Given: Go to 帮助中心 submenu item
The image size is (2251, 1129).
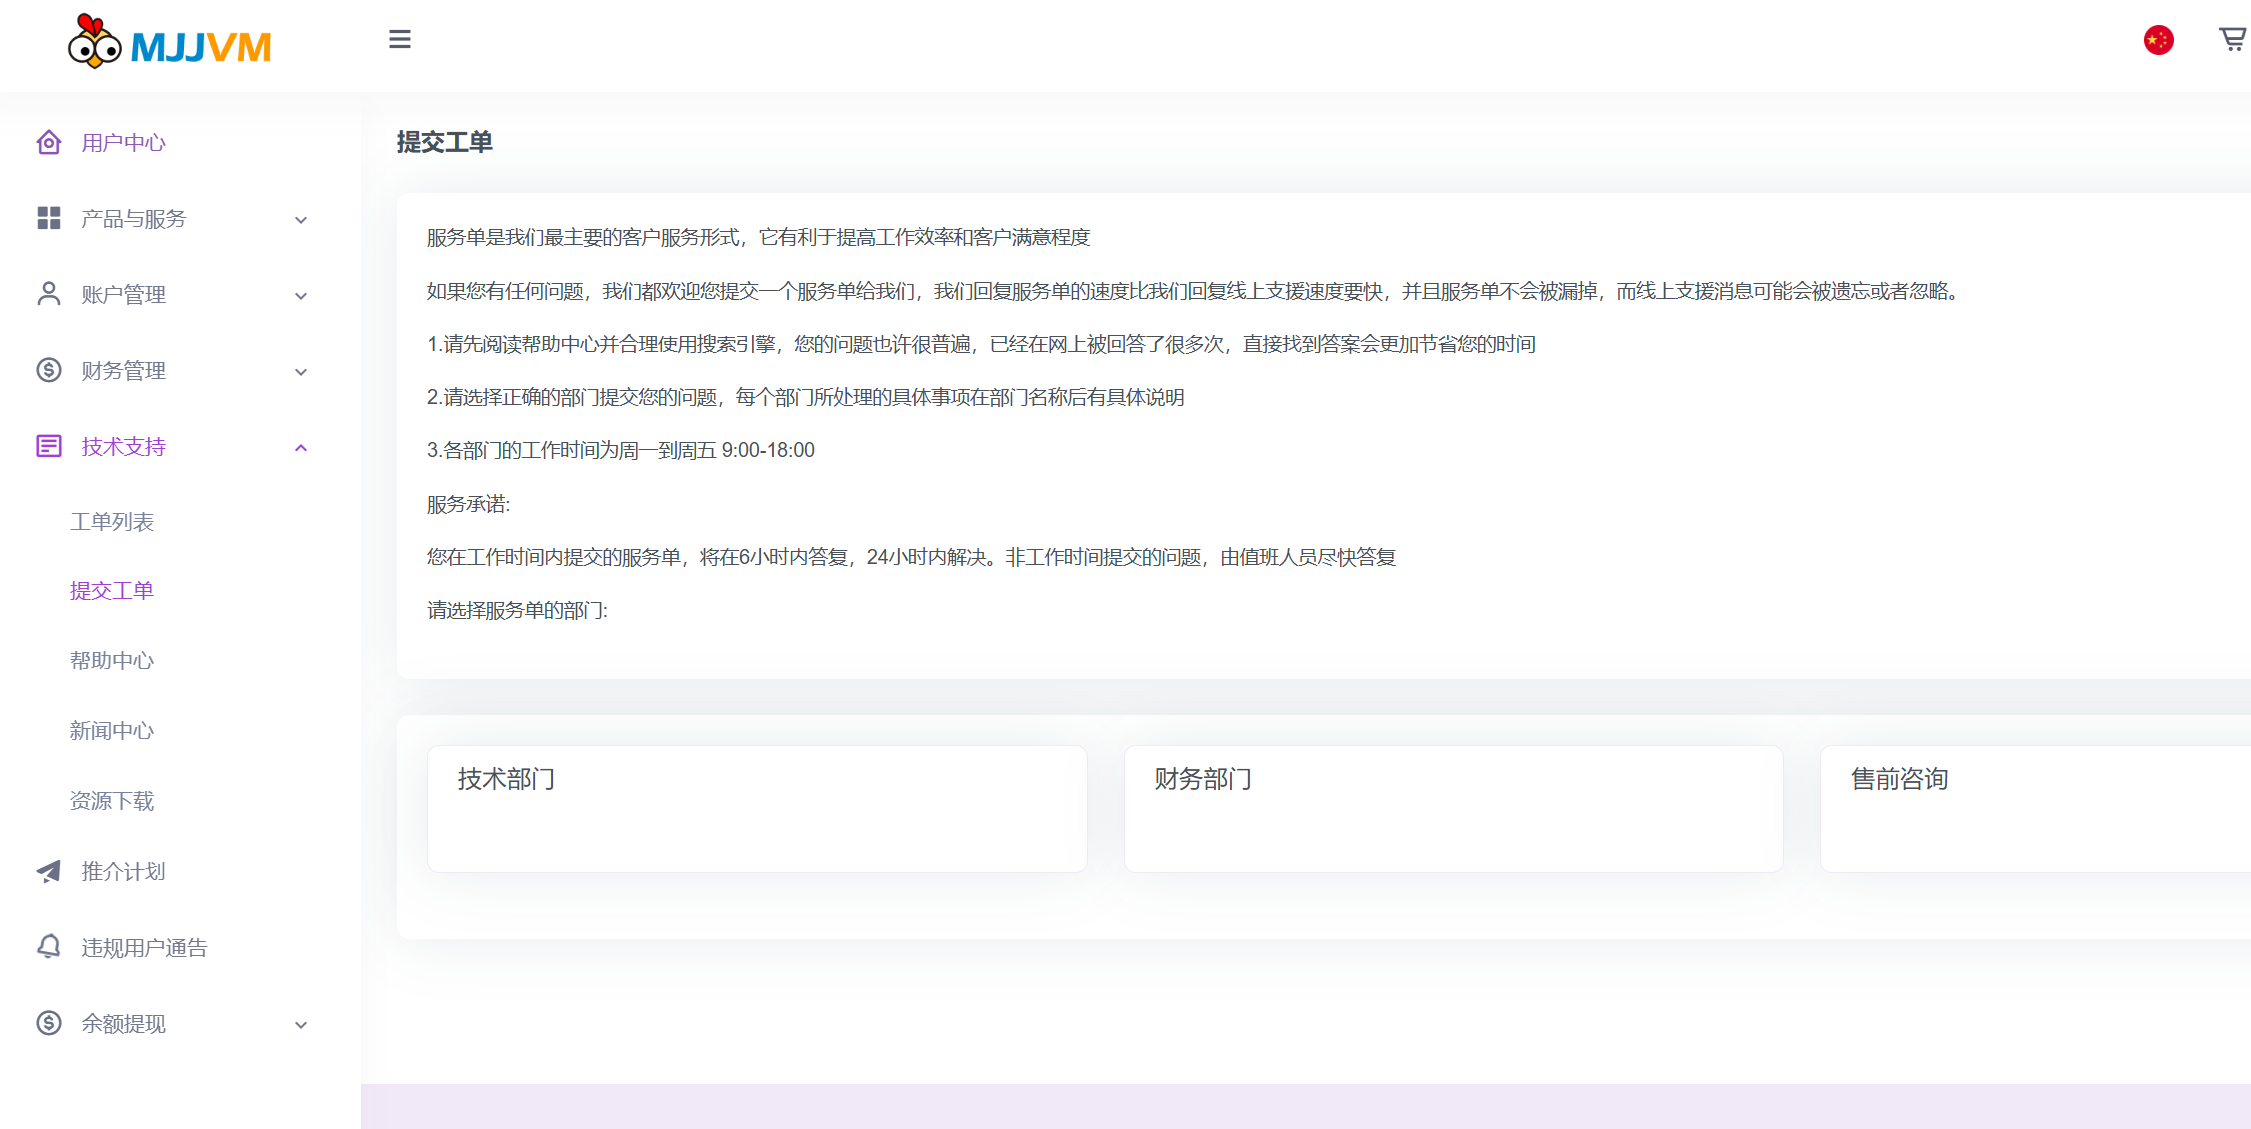Looking at the screenshot, I should [x=112, y=661].
